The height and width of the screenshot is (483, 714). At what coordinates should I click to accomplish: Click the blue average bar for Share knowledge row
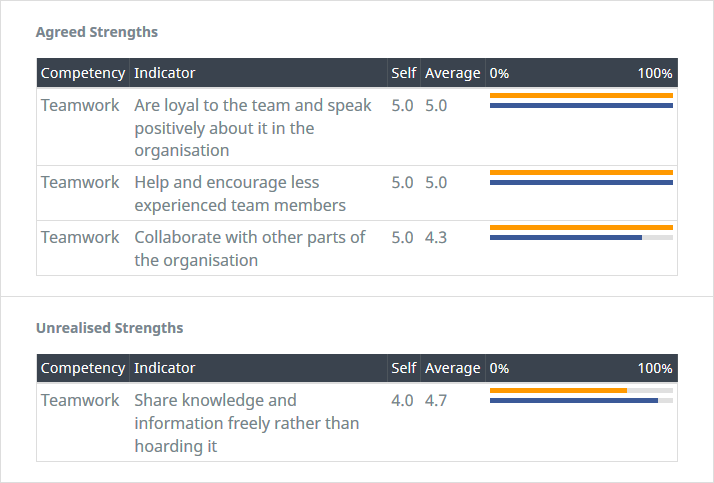tap(574, 400)
